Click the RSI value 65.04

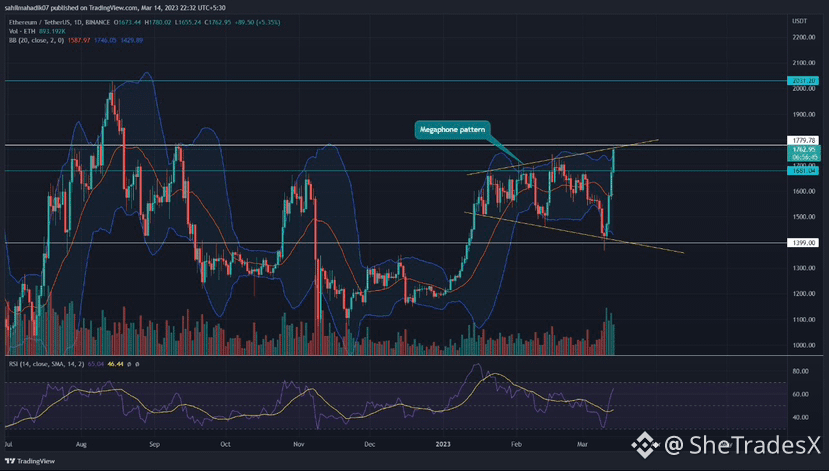[x=96, y=364]
